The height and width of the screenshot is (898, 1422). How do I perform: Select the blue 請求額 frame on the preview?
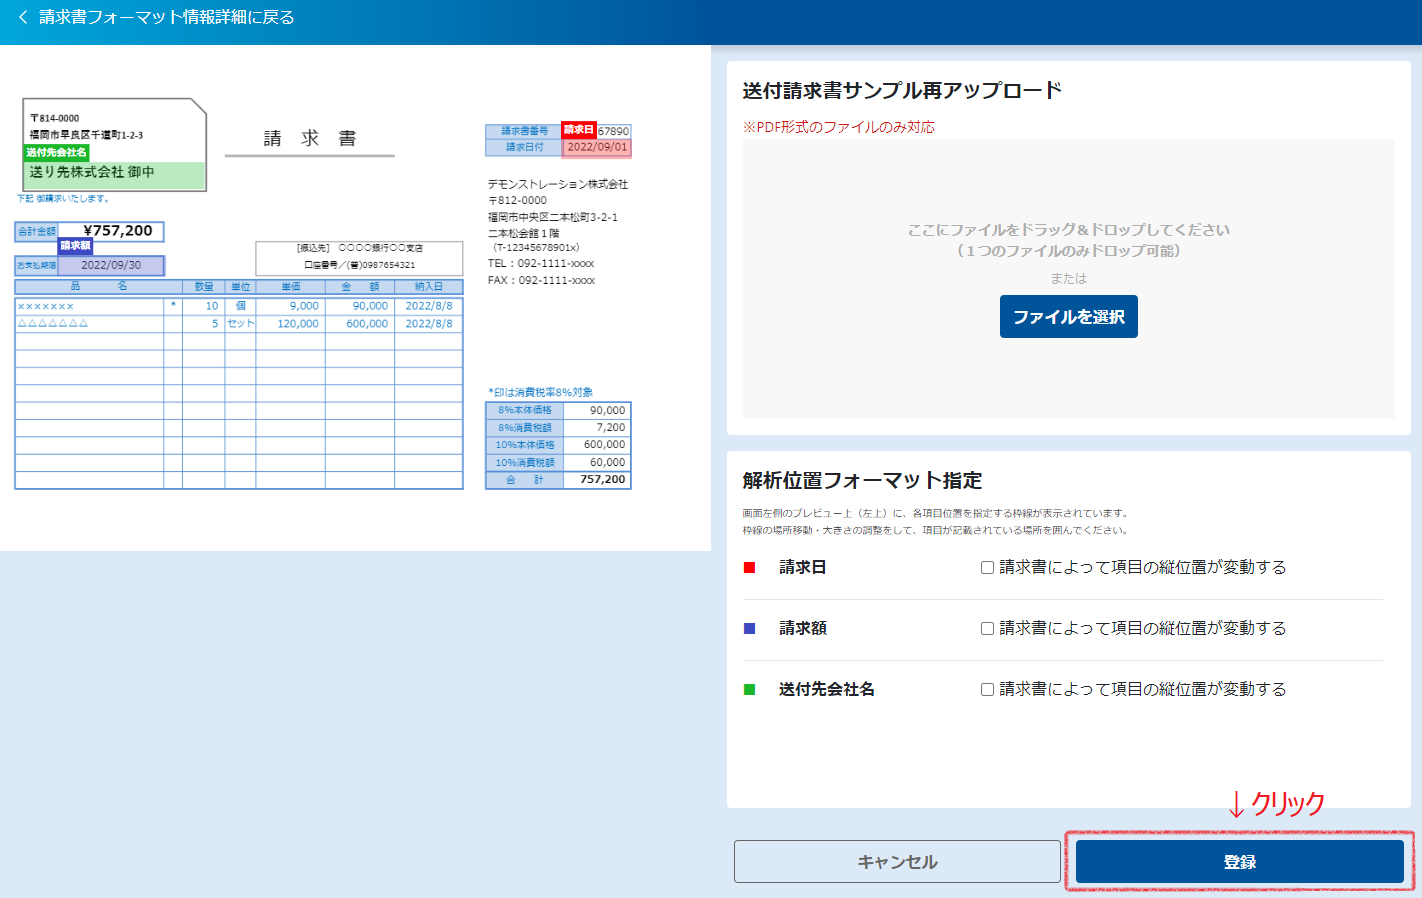(110, 265)
